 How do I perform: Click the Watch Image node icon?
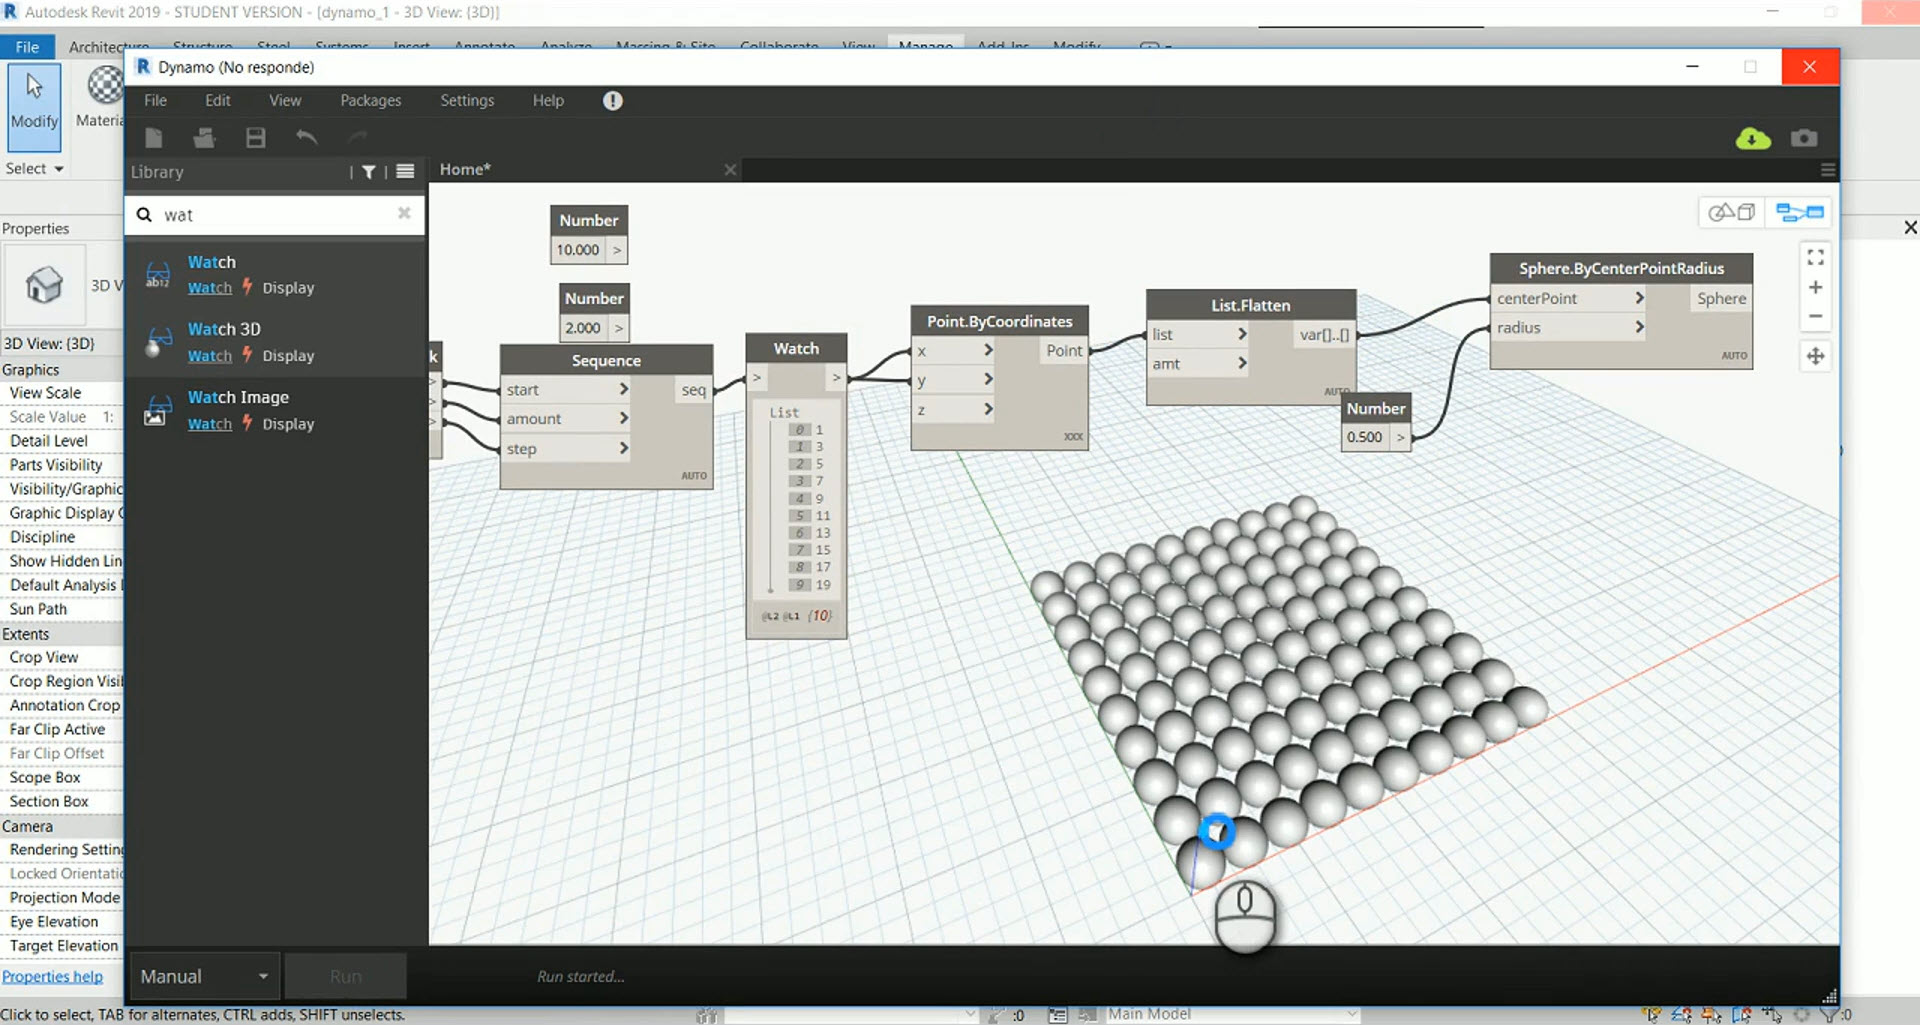(x=156, y=411)
